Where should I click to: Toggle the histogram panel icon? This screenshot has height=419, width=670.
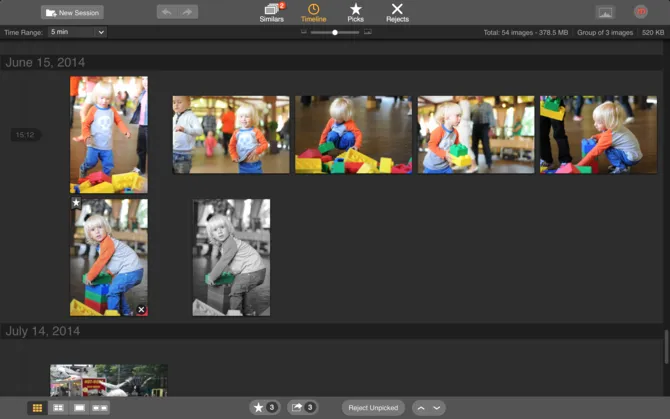605,12
